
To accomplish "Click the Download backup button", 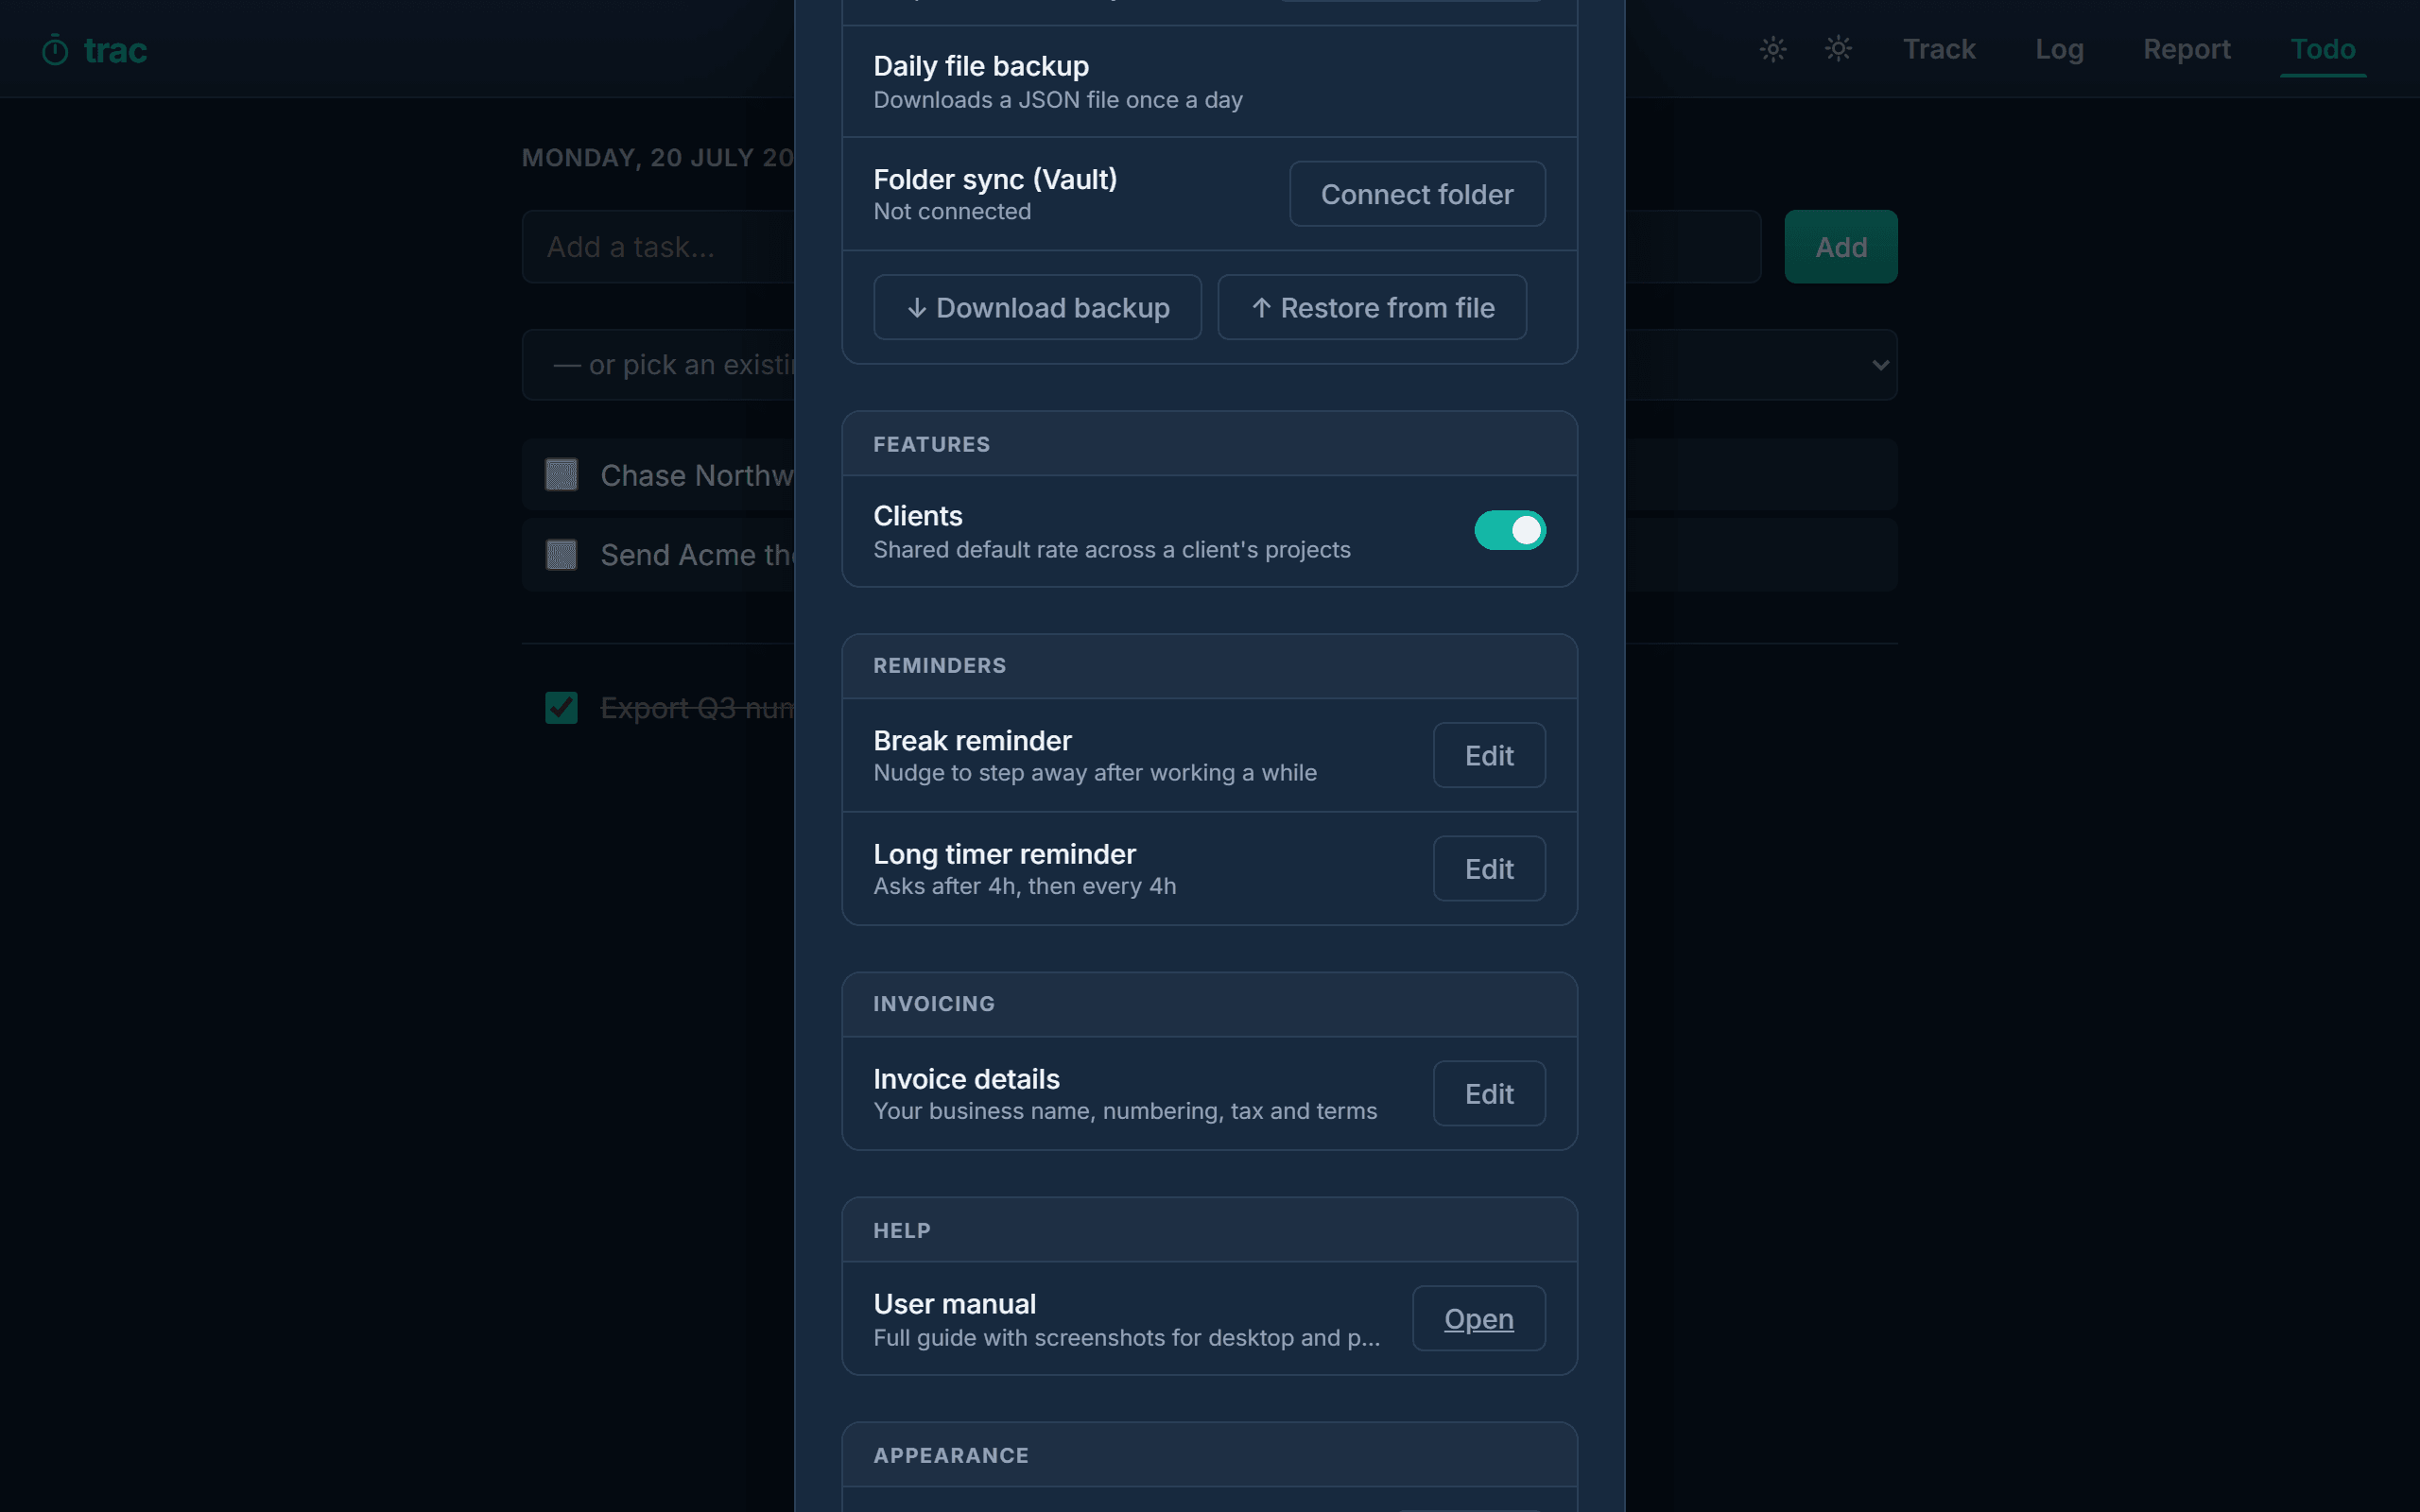I will pyautogui.click(x=1037, y=307).
